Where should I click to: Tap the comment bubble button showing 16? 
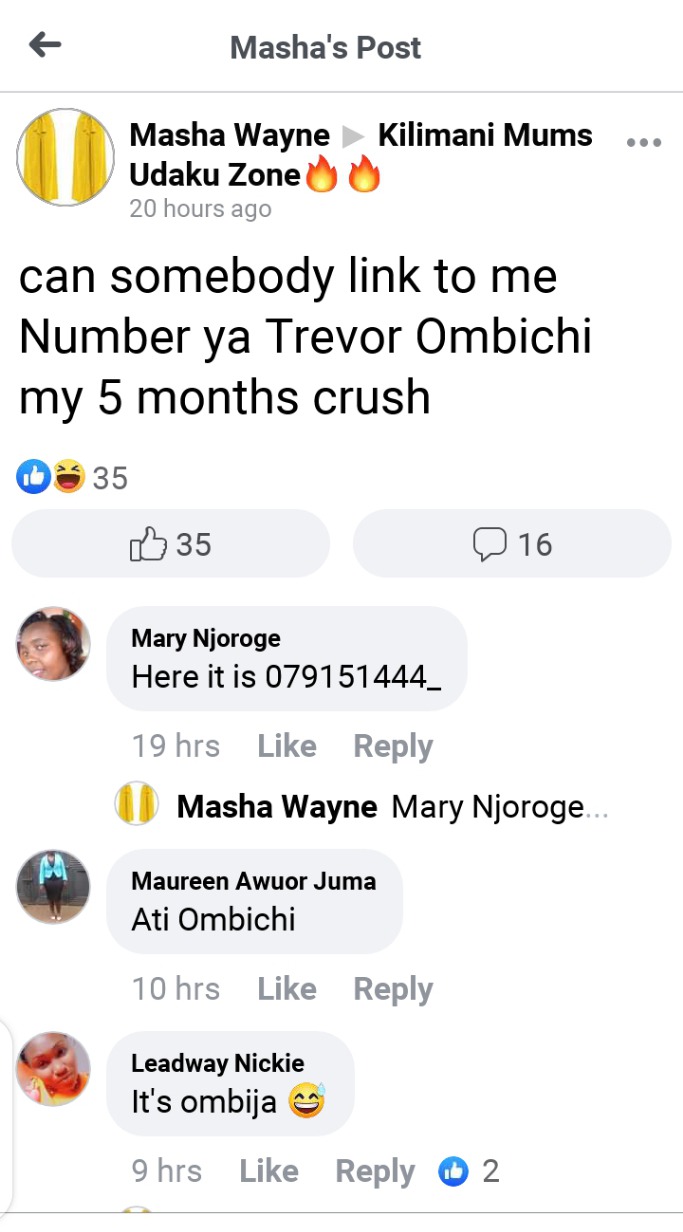click(x=512, y=544)
